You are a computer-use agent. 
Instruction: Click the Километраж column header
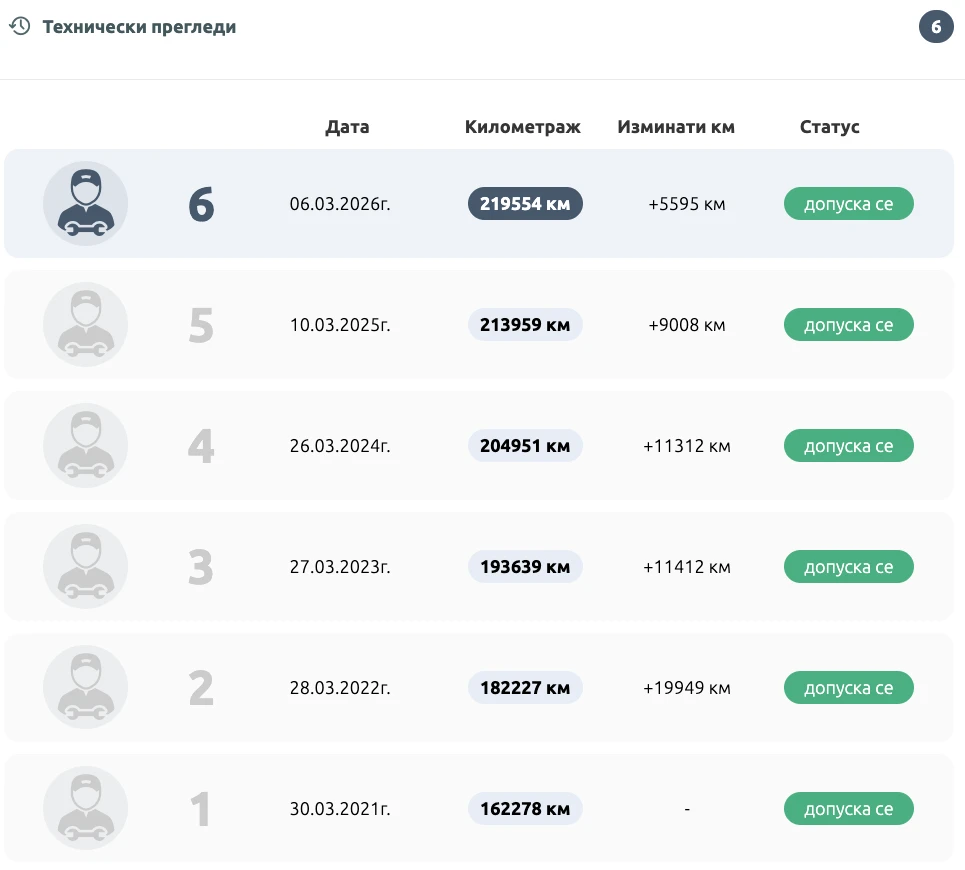523,127
